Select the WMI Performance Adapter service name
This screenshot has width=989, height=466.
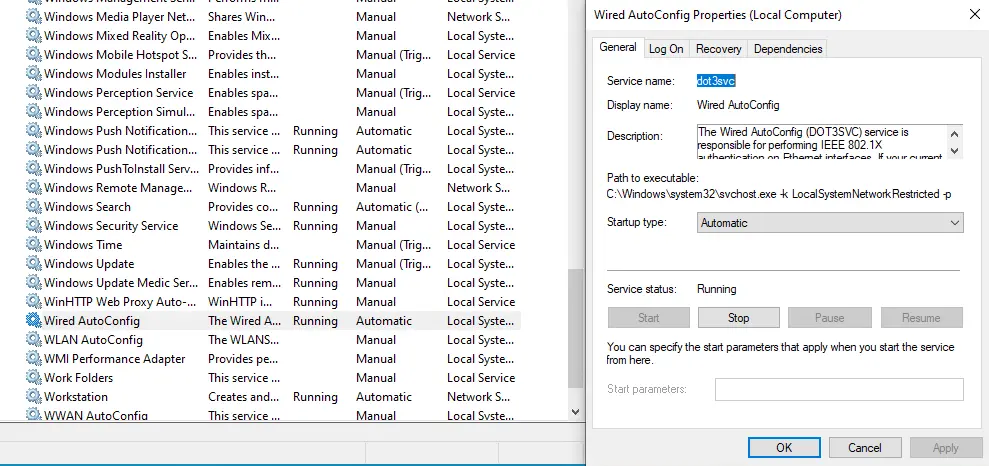pos(115,359)
